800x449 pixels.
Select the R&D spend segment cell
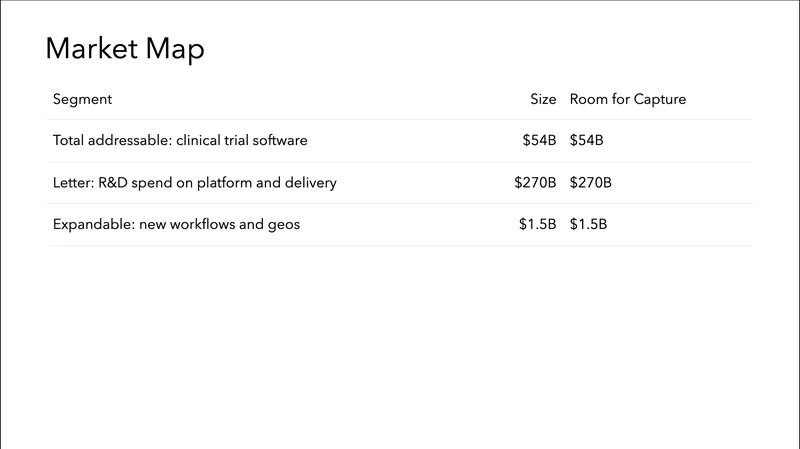pyautogui.click(x=195, y=183)
